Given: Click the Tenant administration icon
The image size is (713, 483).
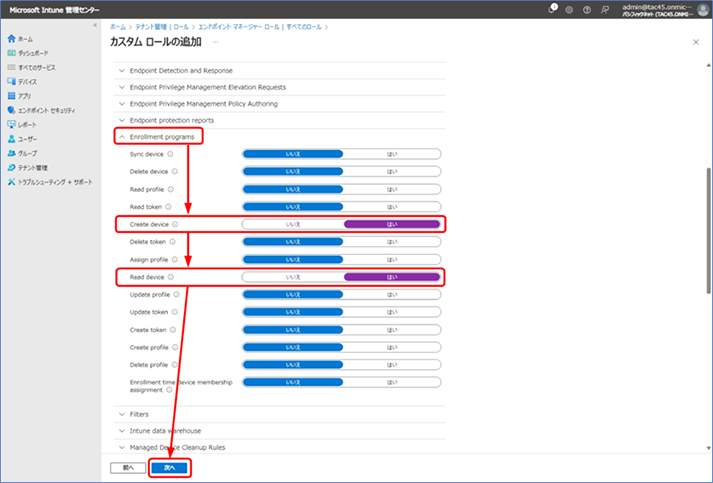Looking at the screenshot, I should [11, 167].
